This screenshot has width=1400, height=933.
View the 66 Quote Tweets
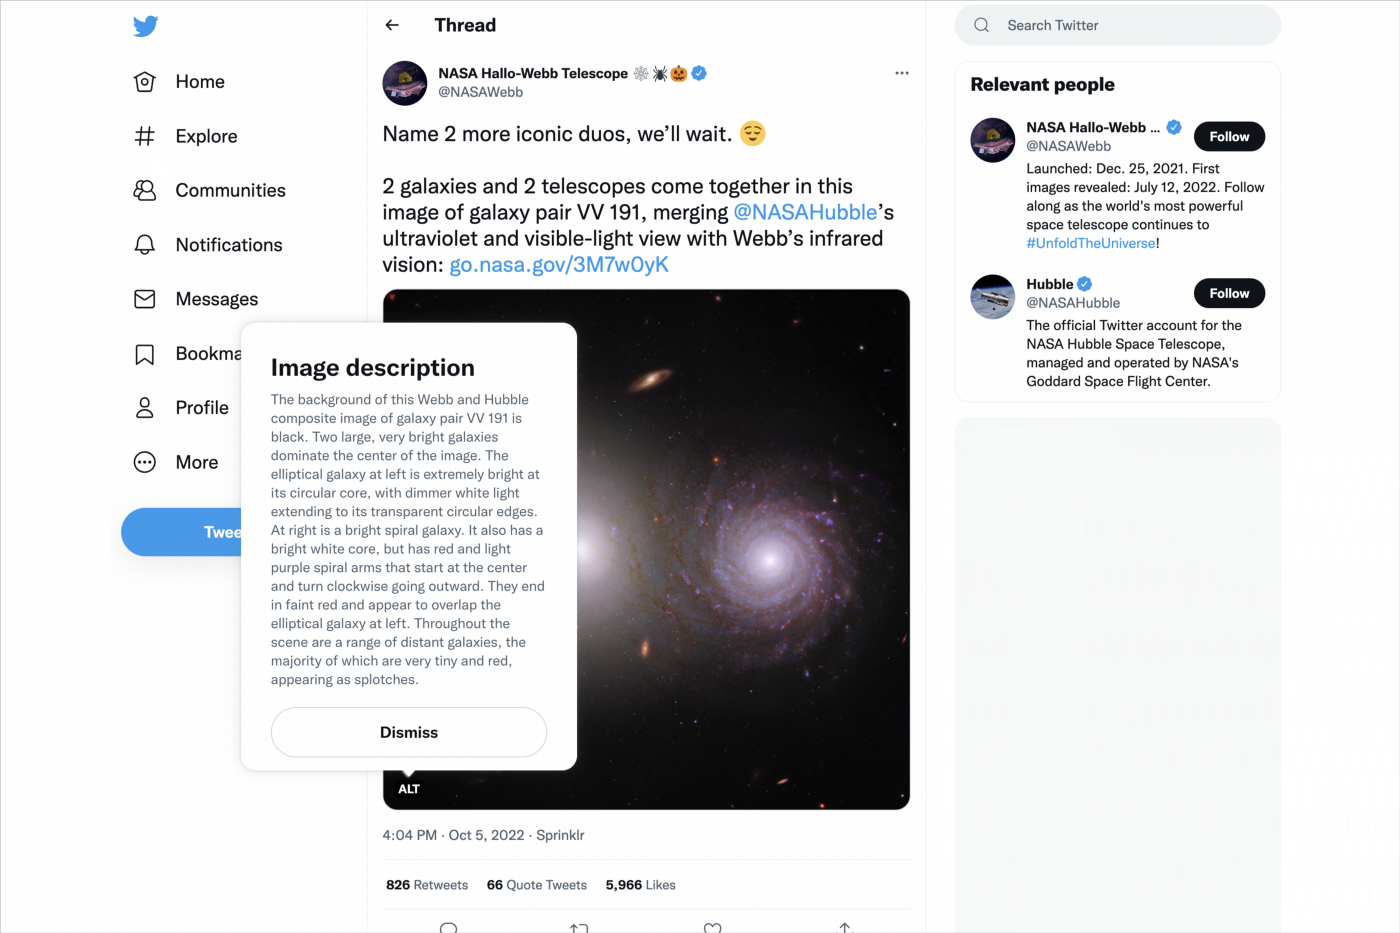[537, 885]
